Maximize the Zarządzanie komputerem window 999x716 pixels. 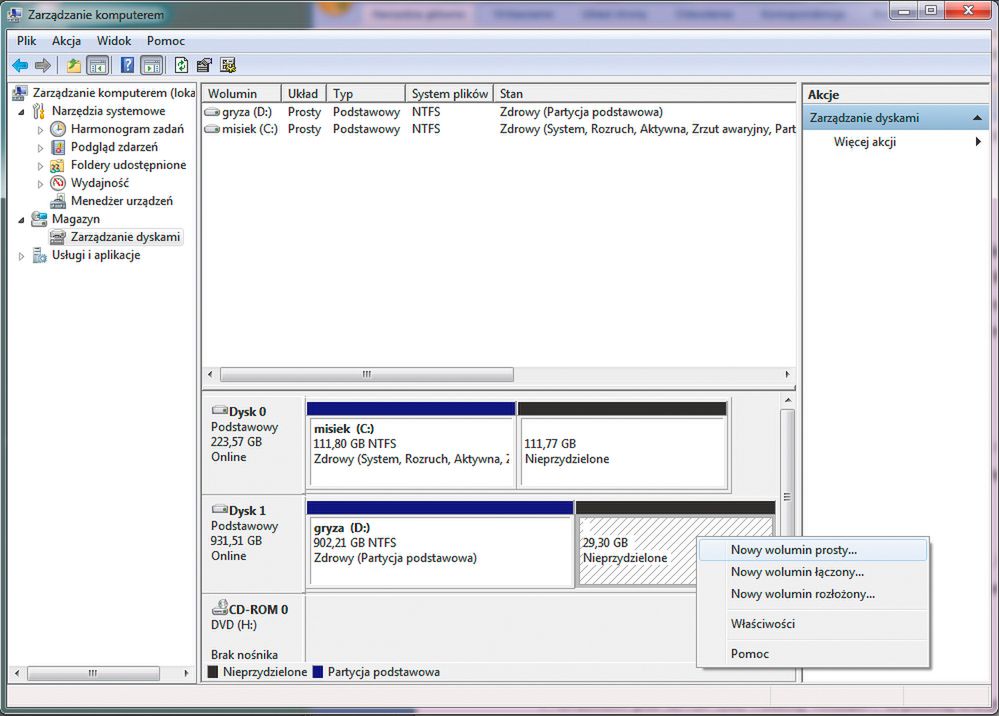coord(931,10)
